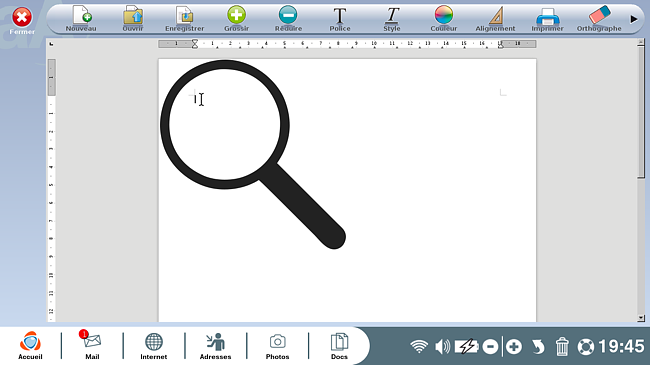Launch the Internet browser
The width and height of the screenshot is (650, 365).
[x=154, y=345]
